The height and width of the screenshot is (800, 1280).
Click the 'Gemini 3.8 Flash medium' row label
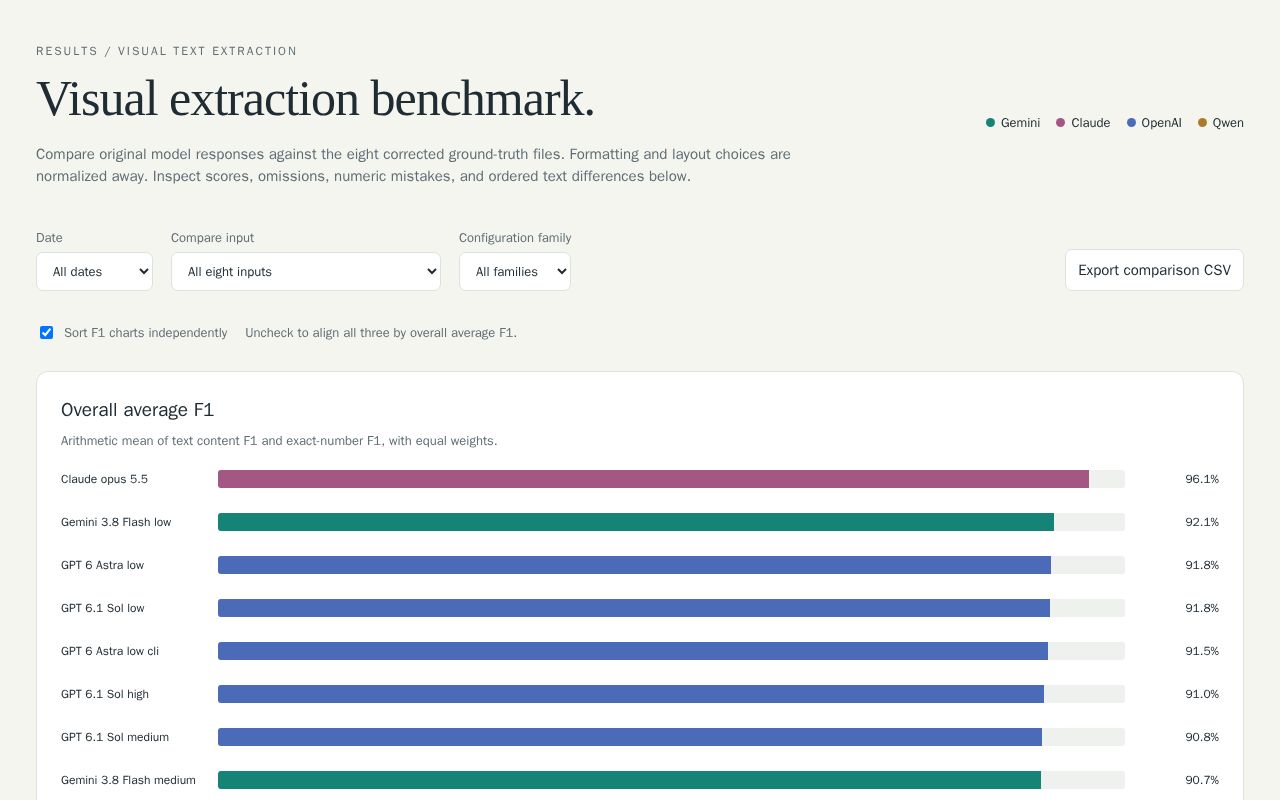pyautogui.click(x=128, y=780)
